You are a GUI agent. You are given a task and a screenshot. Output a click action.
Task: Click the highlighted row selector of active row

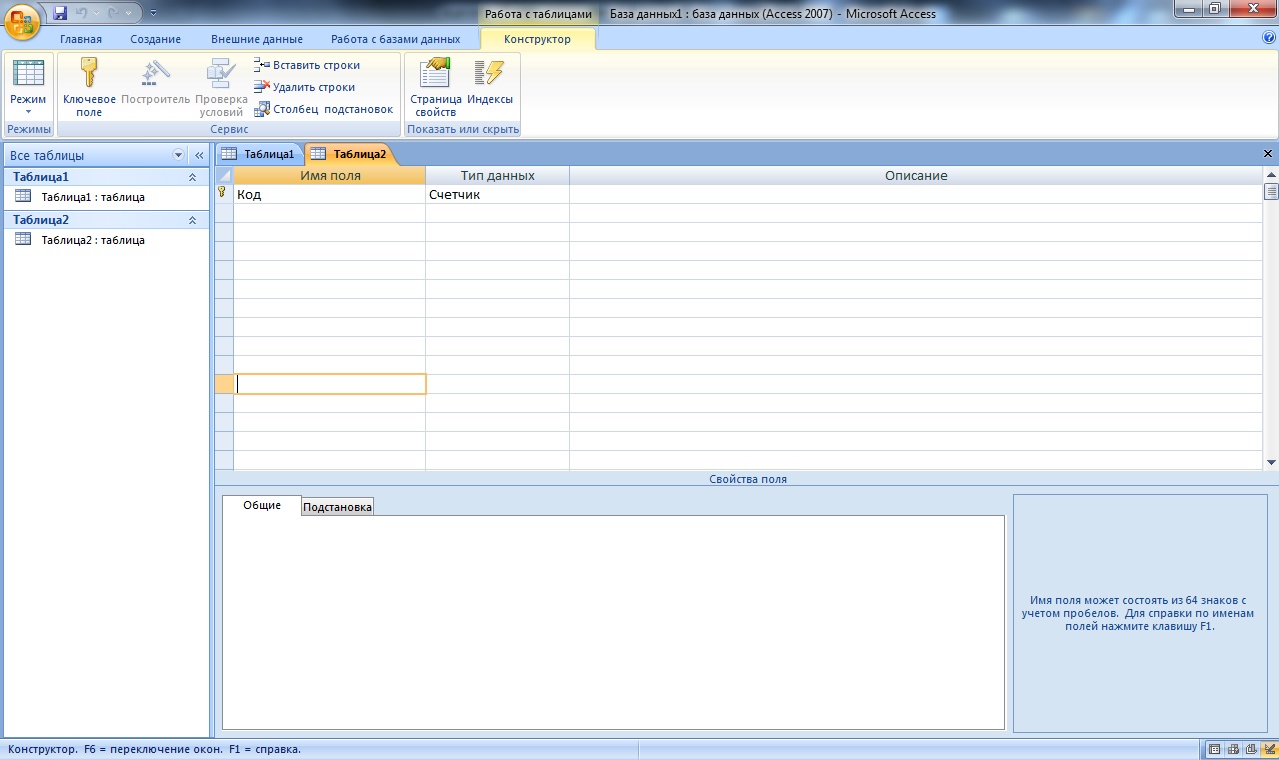(224, 384)
